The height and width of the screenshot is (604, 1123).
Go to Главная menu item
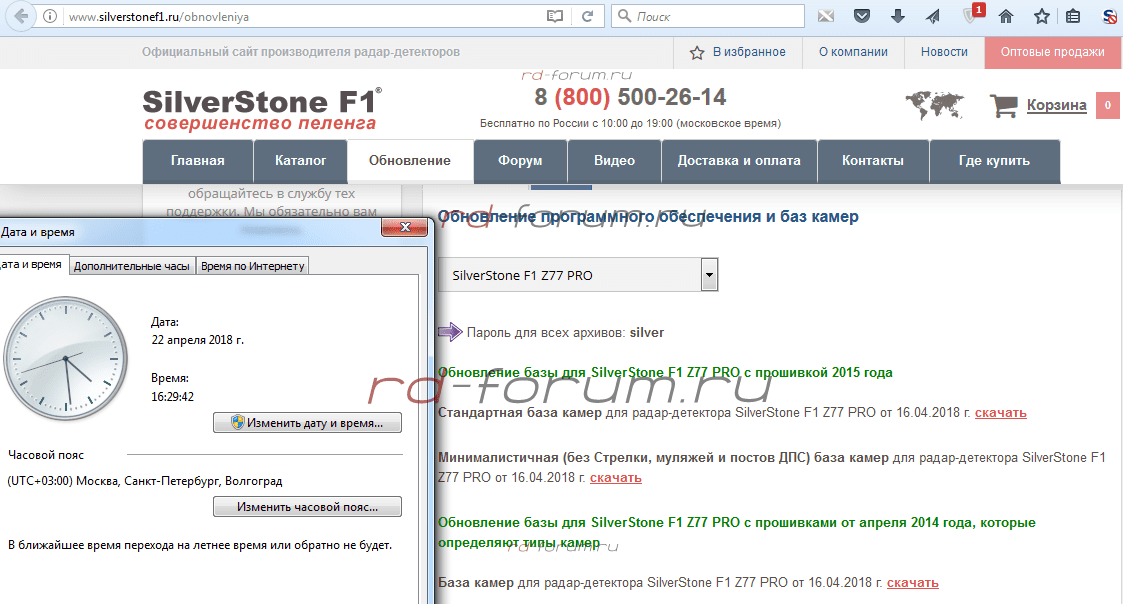pyautogui.click(x=198, y=161)
